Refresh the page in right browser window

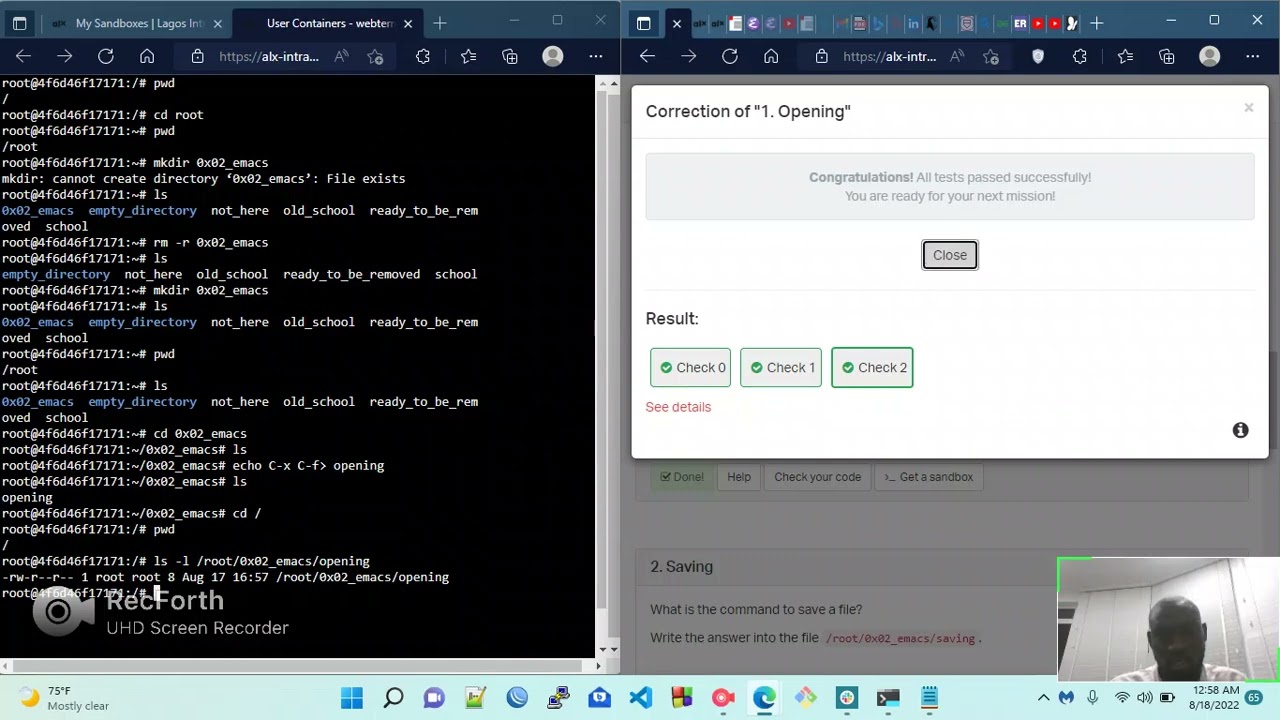(730, 57)
